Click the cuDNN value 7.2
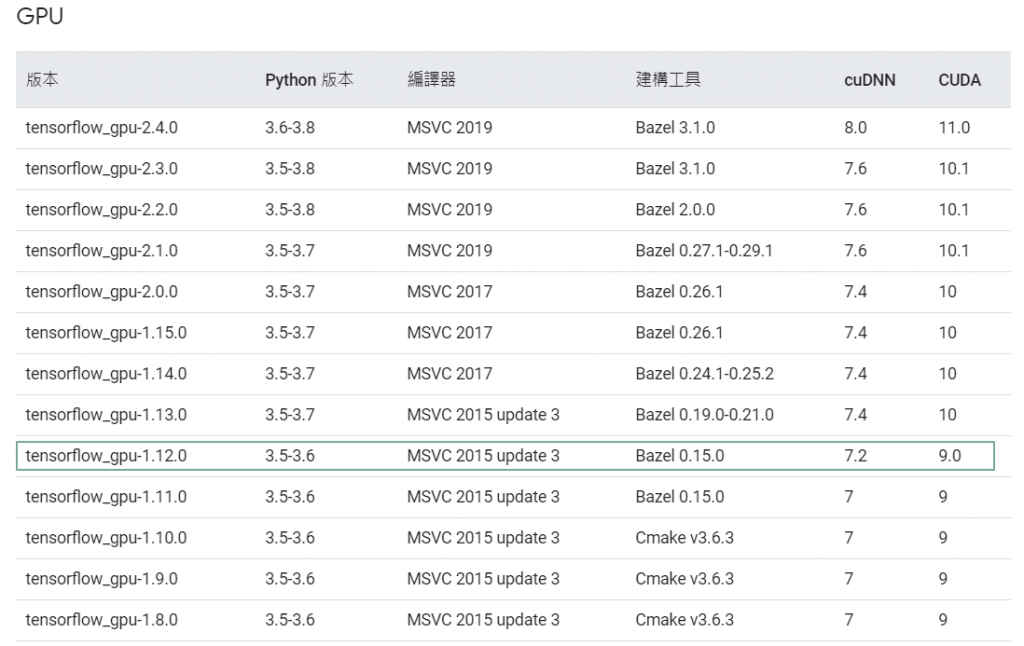Screen dimensions: 1024x646 coord(856,456)
